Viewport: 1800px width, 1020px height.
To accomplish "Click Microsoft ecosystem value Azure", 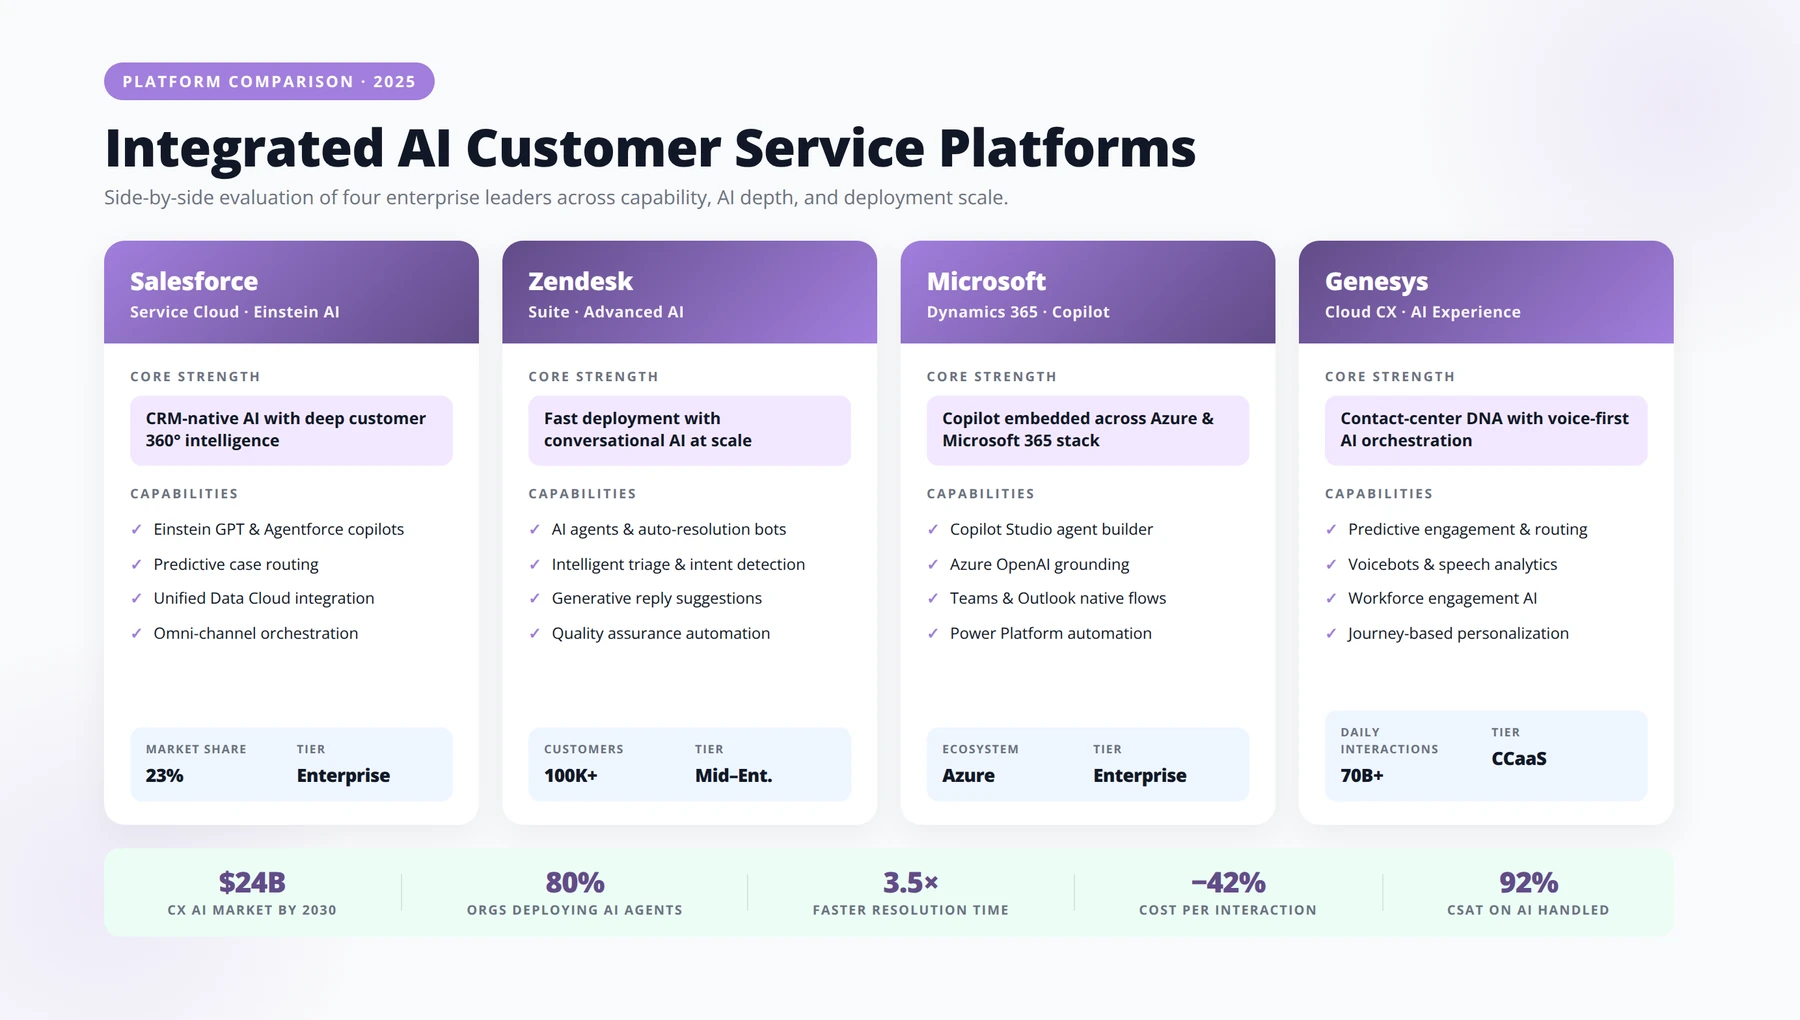I will coord(968,775).
